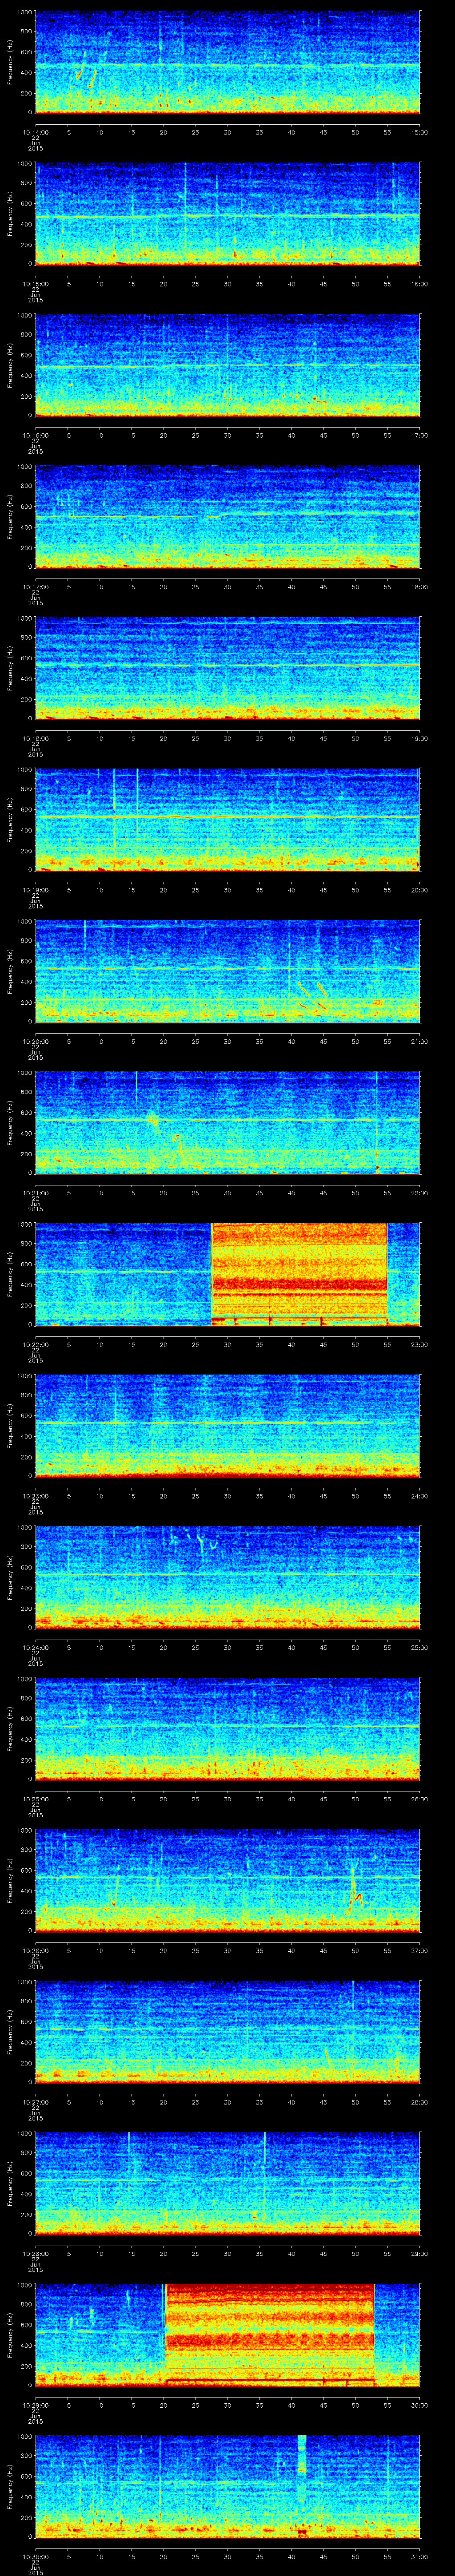This screenshot has width=455, height=2576.
Task: Click the spectrogram panel starting at 10:18:00
Action: (228, 669)
